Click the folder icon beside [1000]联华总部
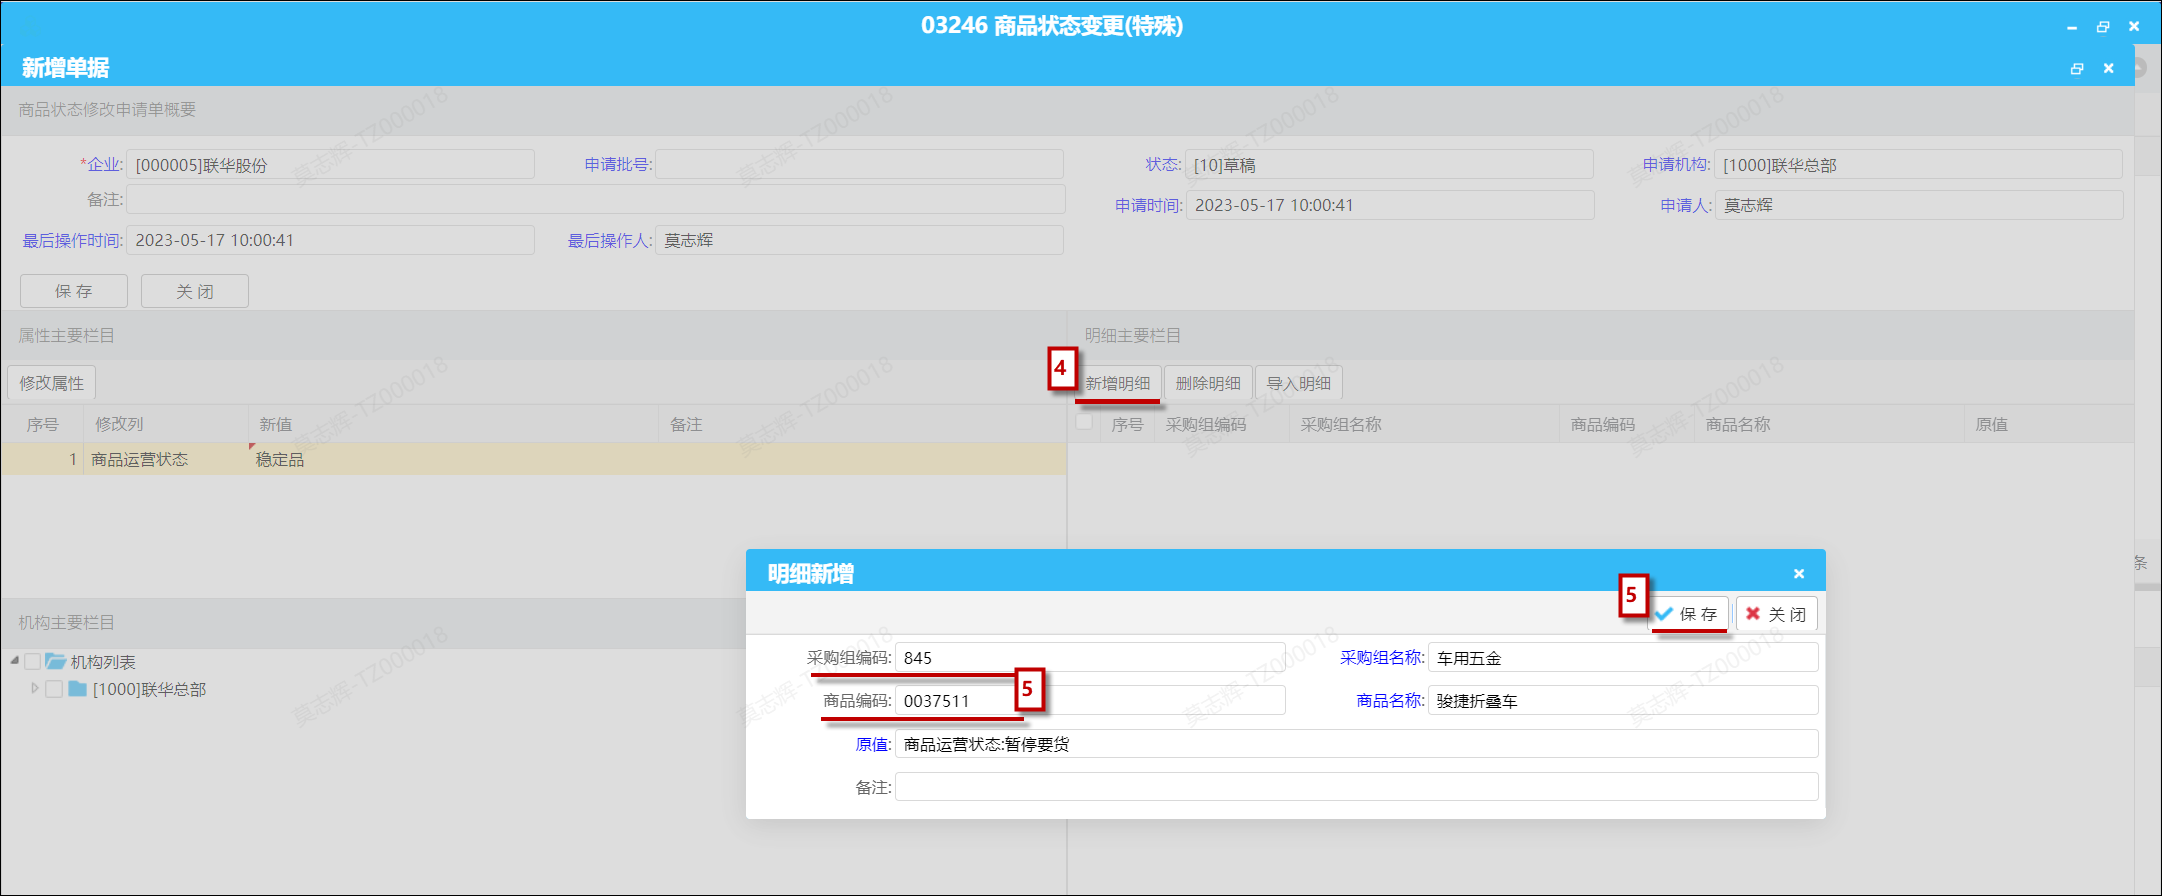The height and width of the screenshot is (896, 2162). (x=77, y=689)
